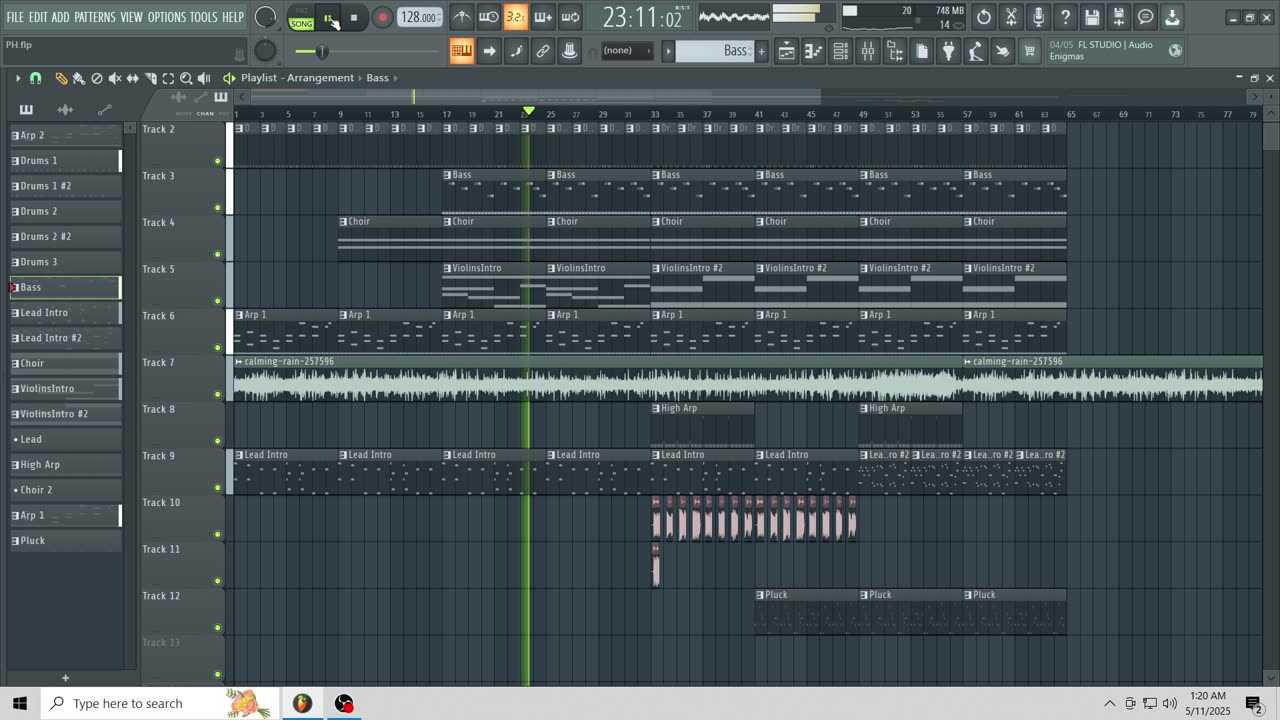Select the Paint brush tool

78,78
